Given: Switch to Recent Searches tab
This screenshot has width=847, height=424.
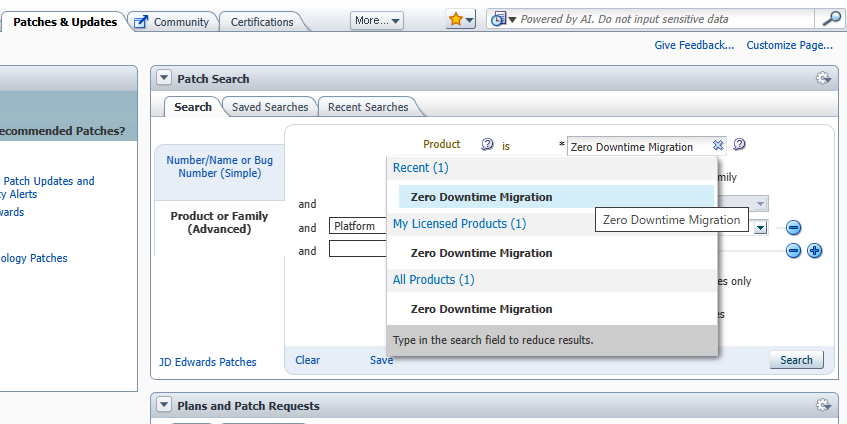Looking at the screenshot, I should [x=368, y=107].
